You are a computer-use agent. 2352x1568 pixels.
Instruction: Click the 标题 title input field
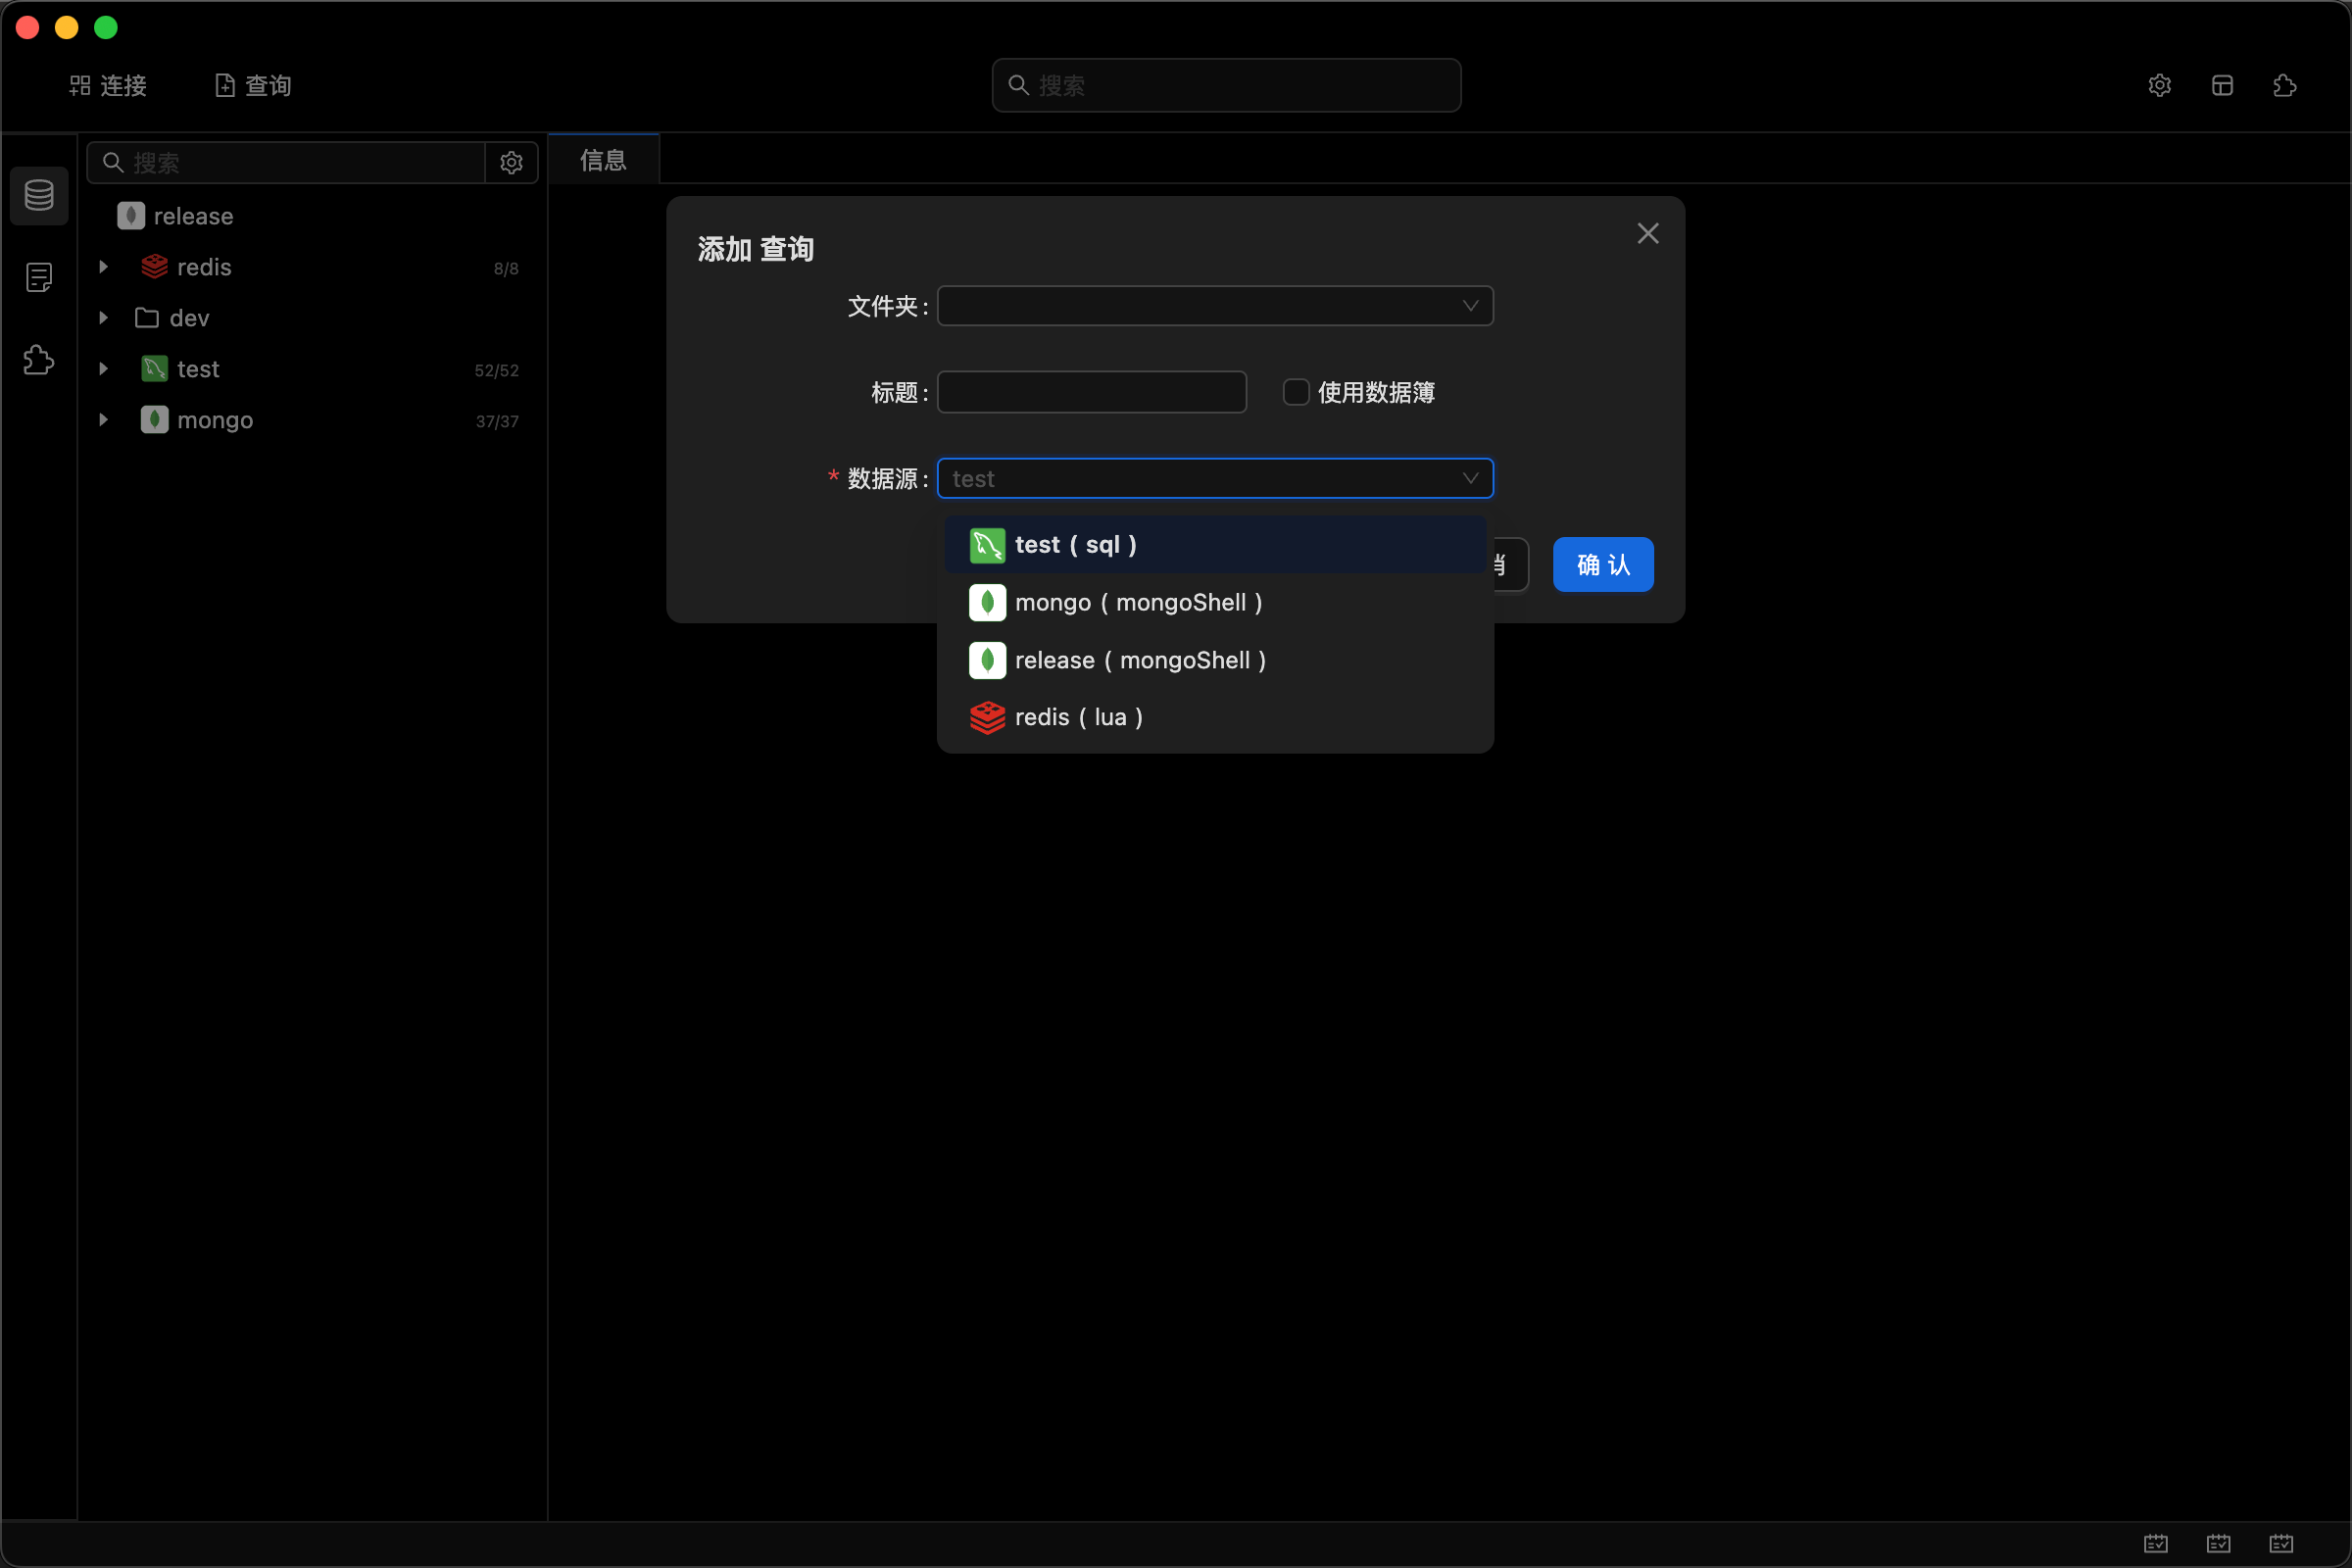[x=1091, y=392]
